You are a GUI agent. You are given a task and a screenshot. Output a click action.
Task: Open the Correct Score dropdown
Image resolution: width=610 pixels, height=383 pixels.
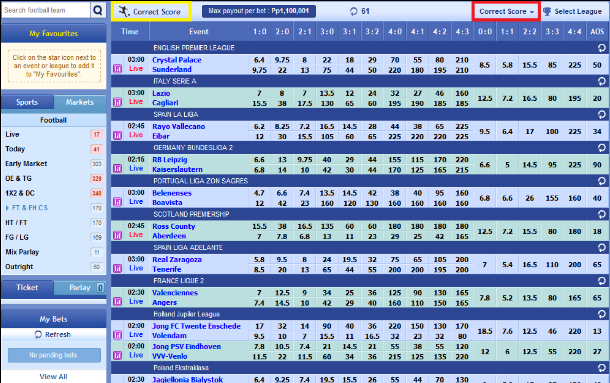tap(506, 12)
